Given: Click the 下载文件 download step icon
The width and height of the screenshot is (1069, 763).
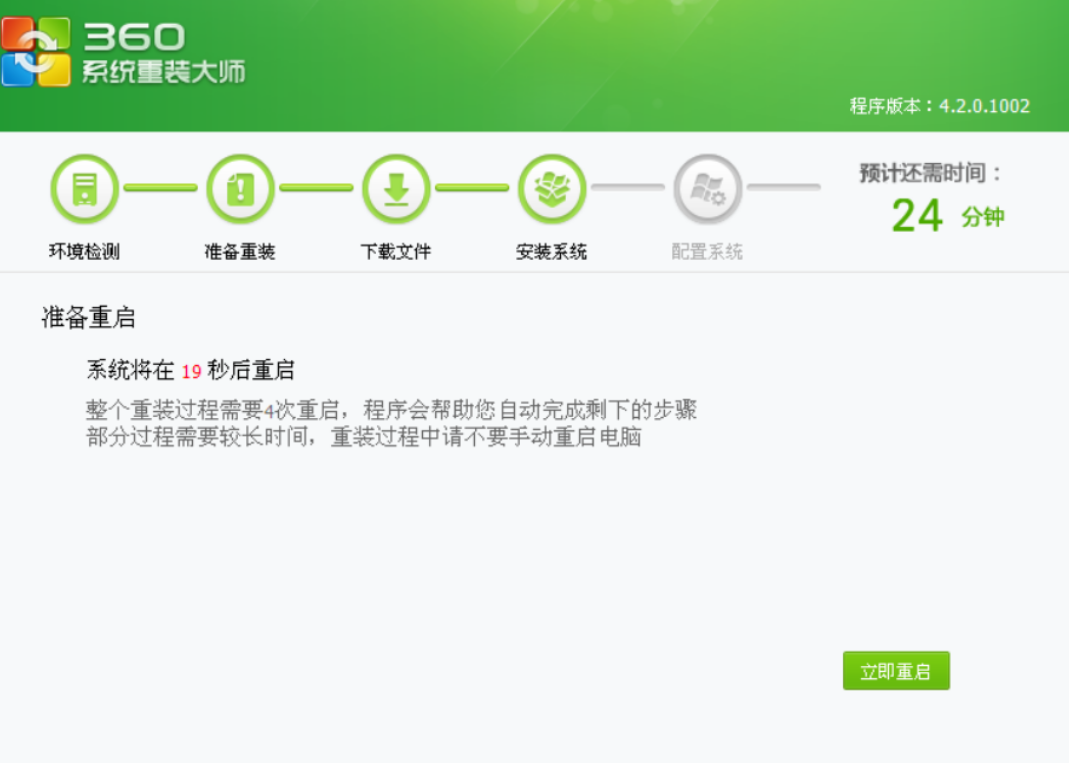Looking at the screenshot, I should 396,189.
